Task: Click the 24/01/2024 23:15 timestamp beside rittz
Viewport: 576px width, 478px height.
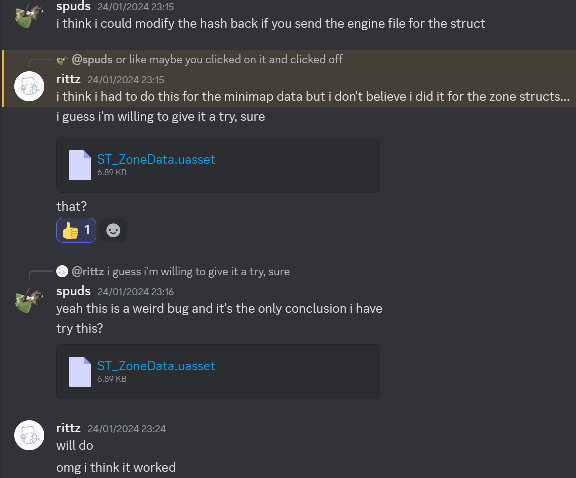Action: [x=126, y=80]
